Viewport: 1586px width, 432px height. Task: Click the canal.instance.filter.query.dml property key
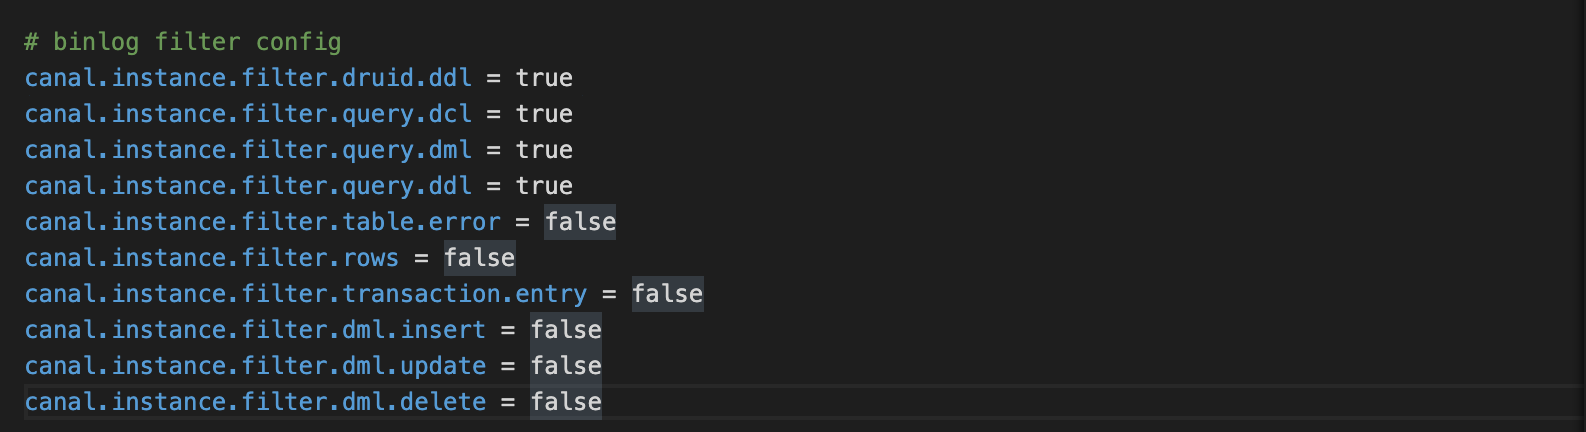click(x=248, y=150)
